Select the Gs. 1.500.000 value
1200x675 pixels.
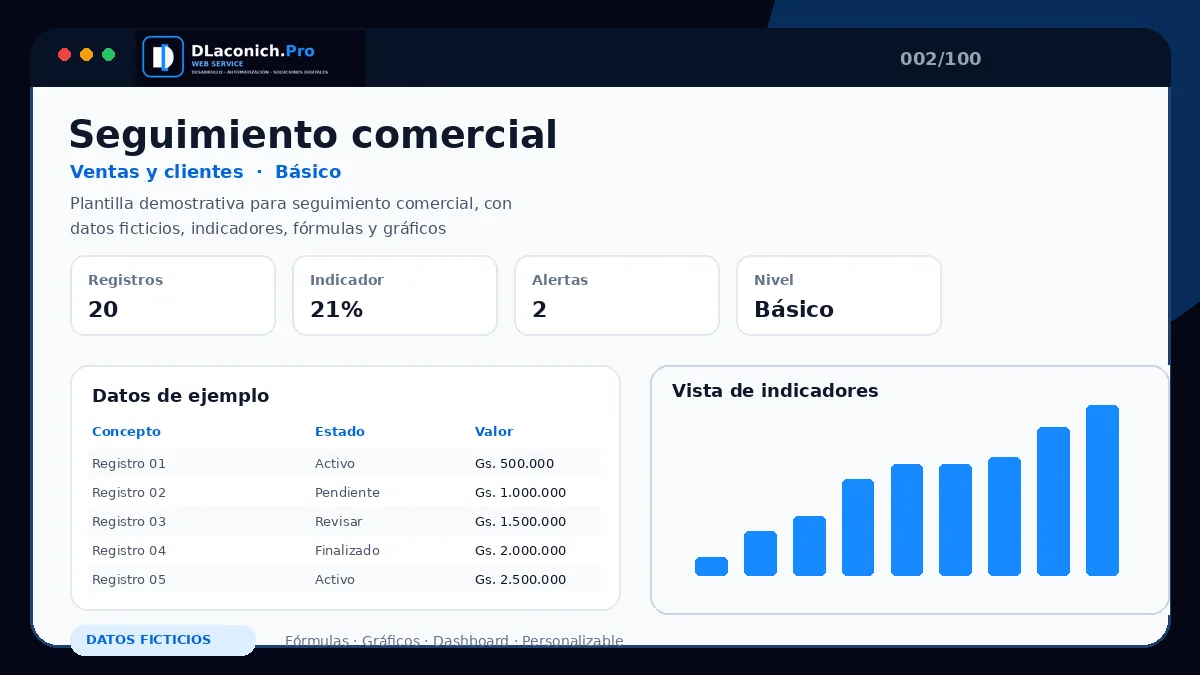[x=521, y=522]
